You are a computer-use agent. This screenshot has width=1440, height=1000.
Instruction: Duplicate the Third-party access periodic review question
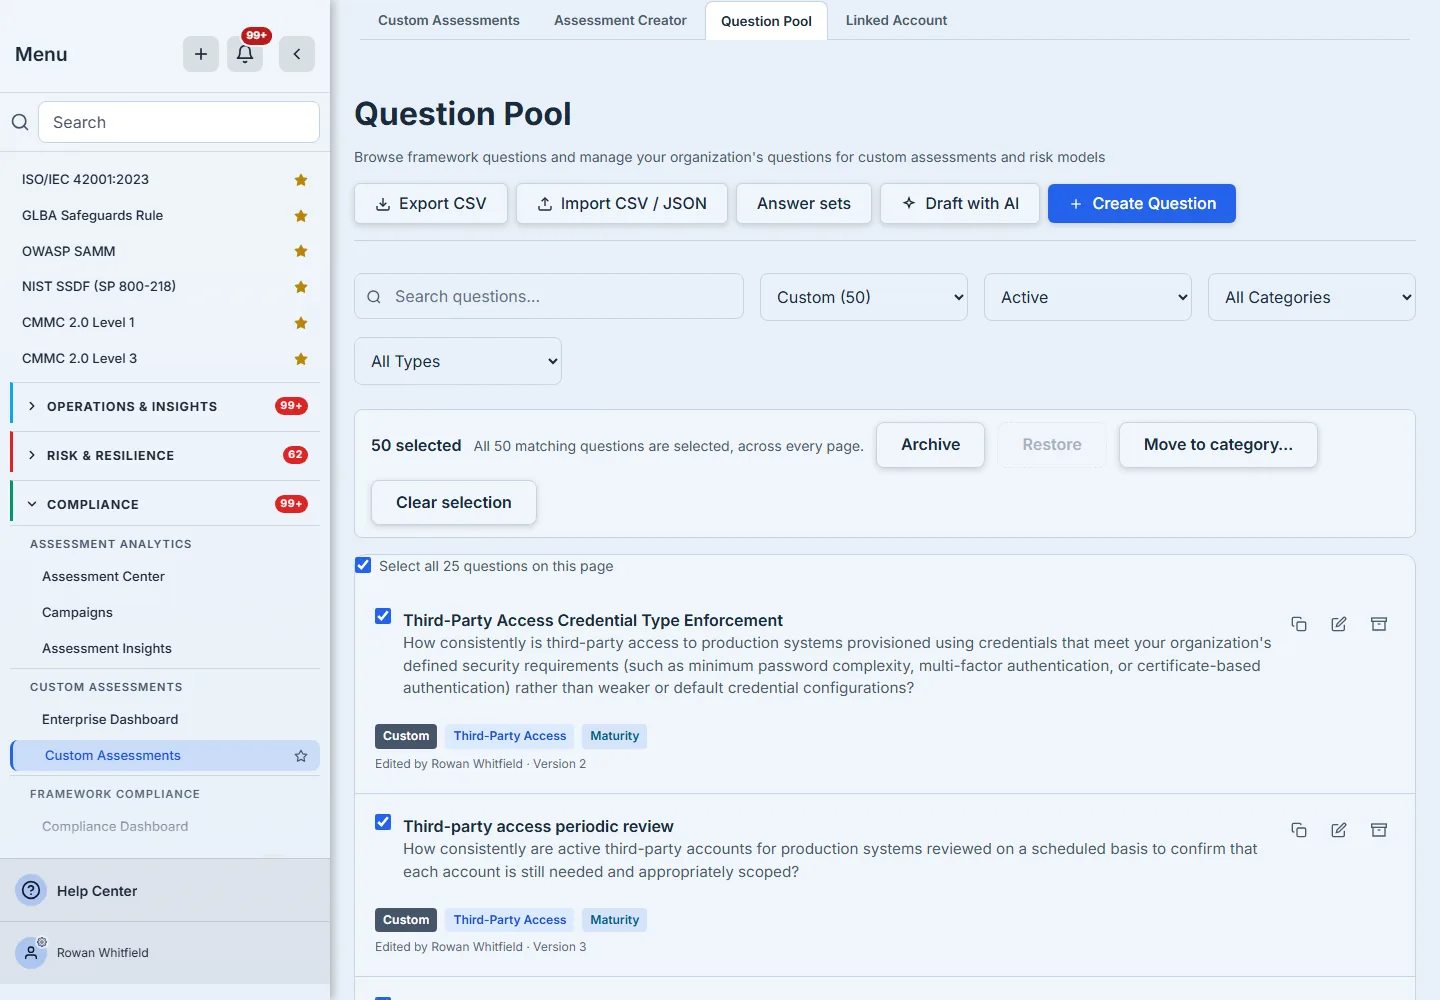click(x=1299, y=830)
